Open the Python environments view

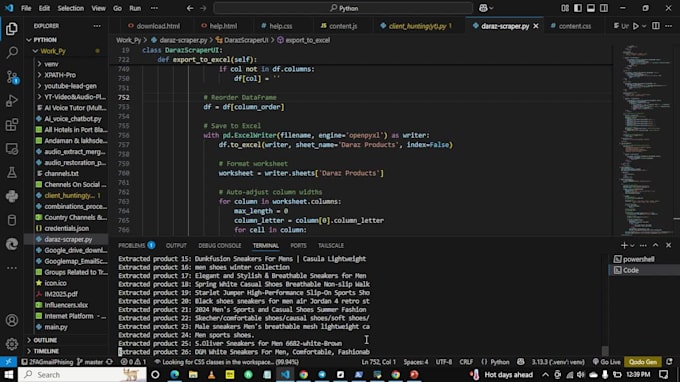[12, 196]
